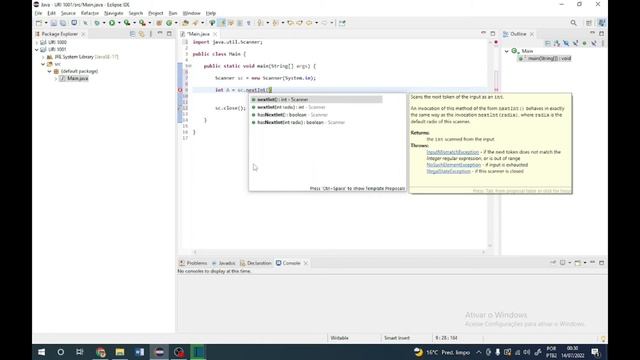Click the Debug bug toolbar icon
The width and height of the screenshot is (640, 360).
[97, 23]
